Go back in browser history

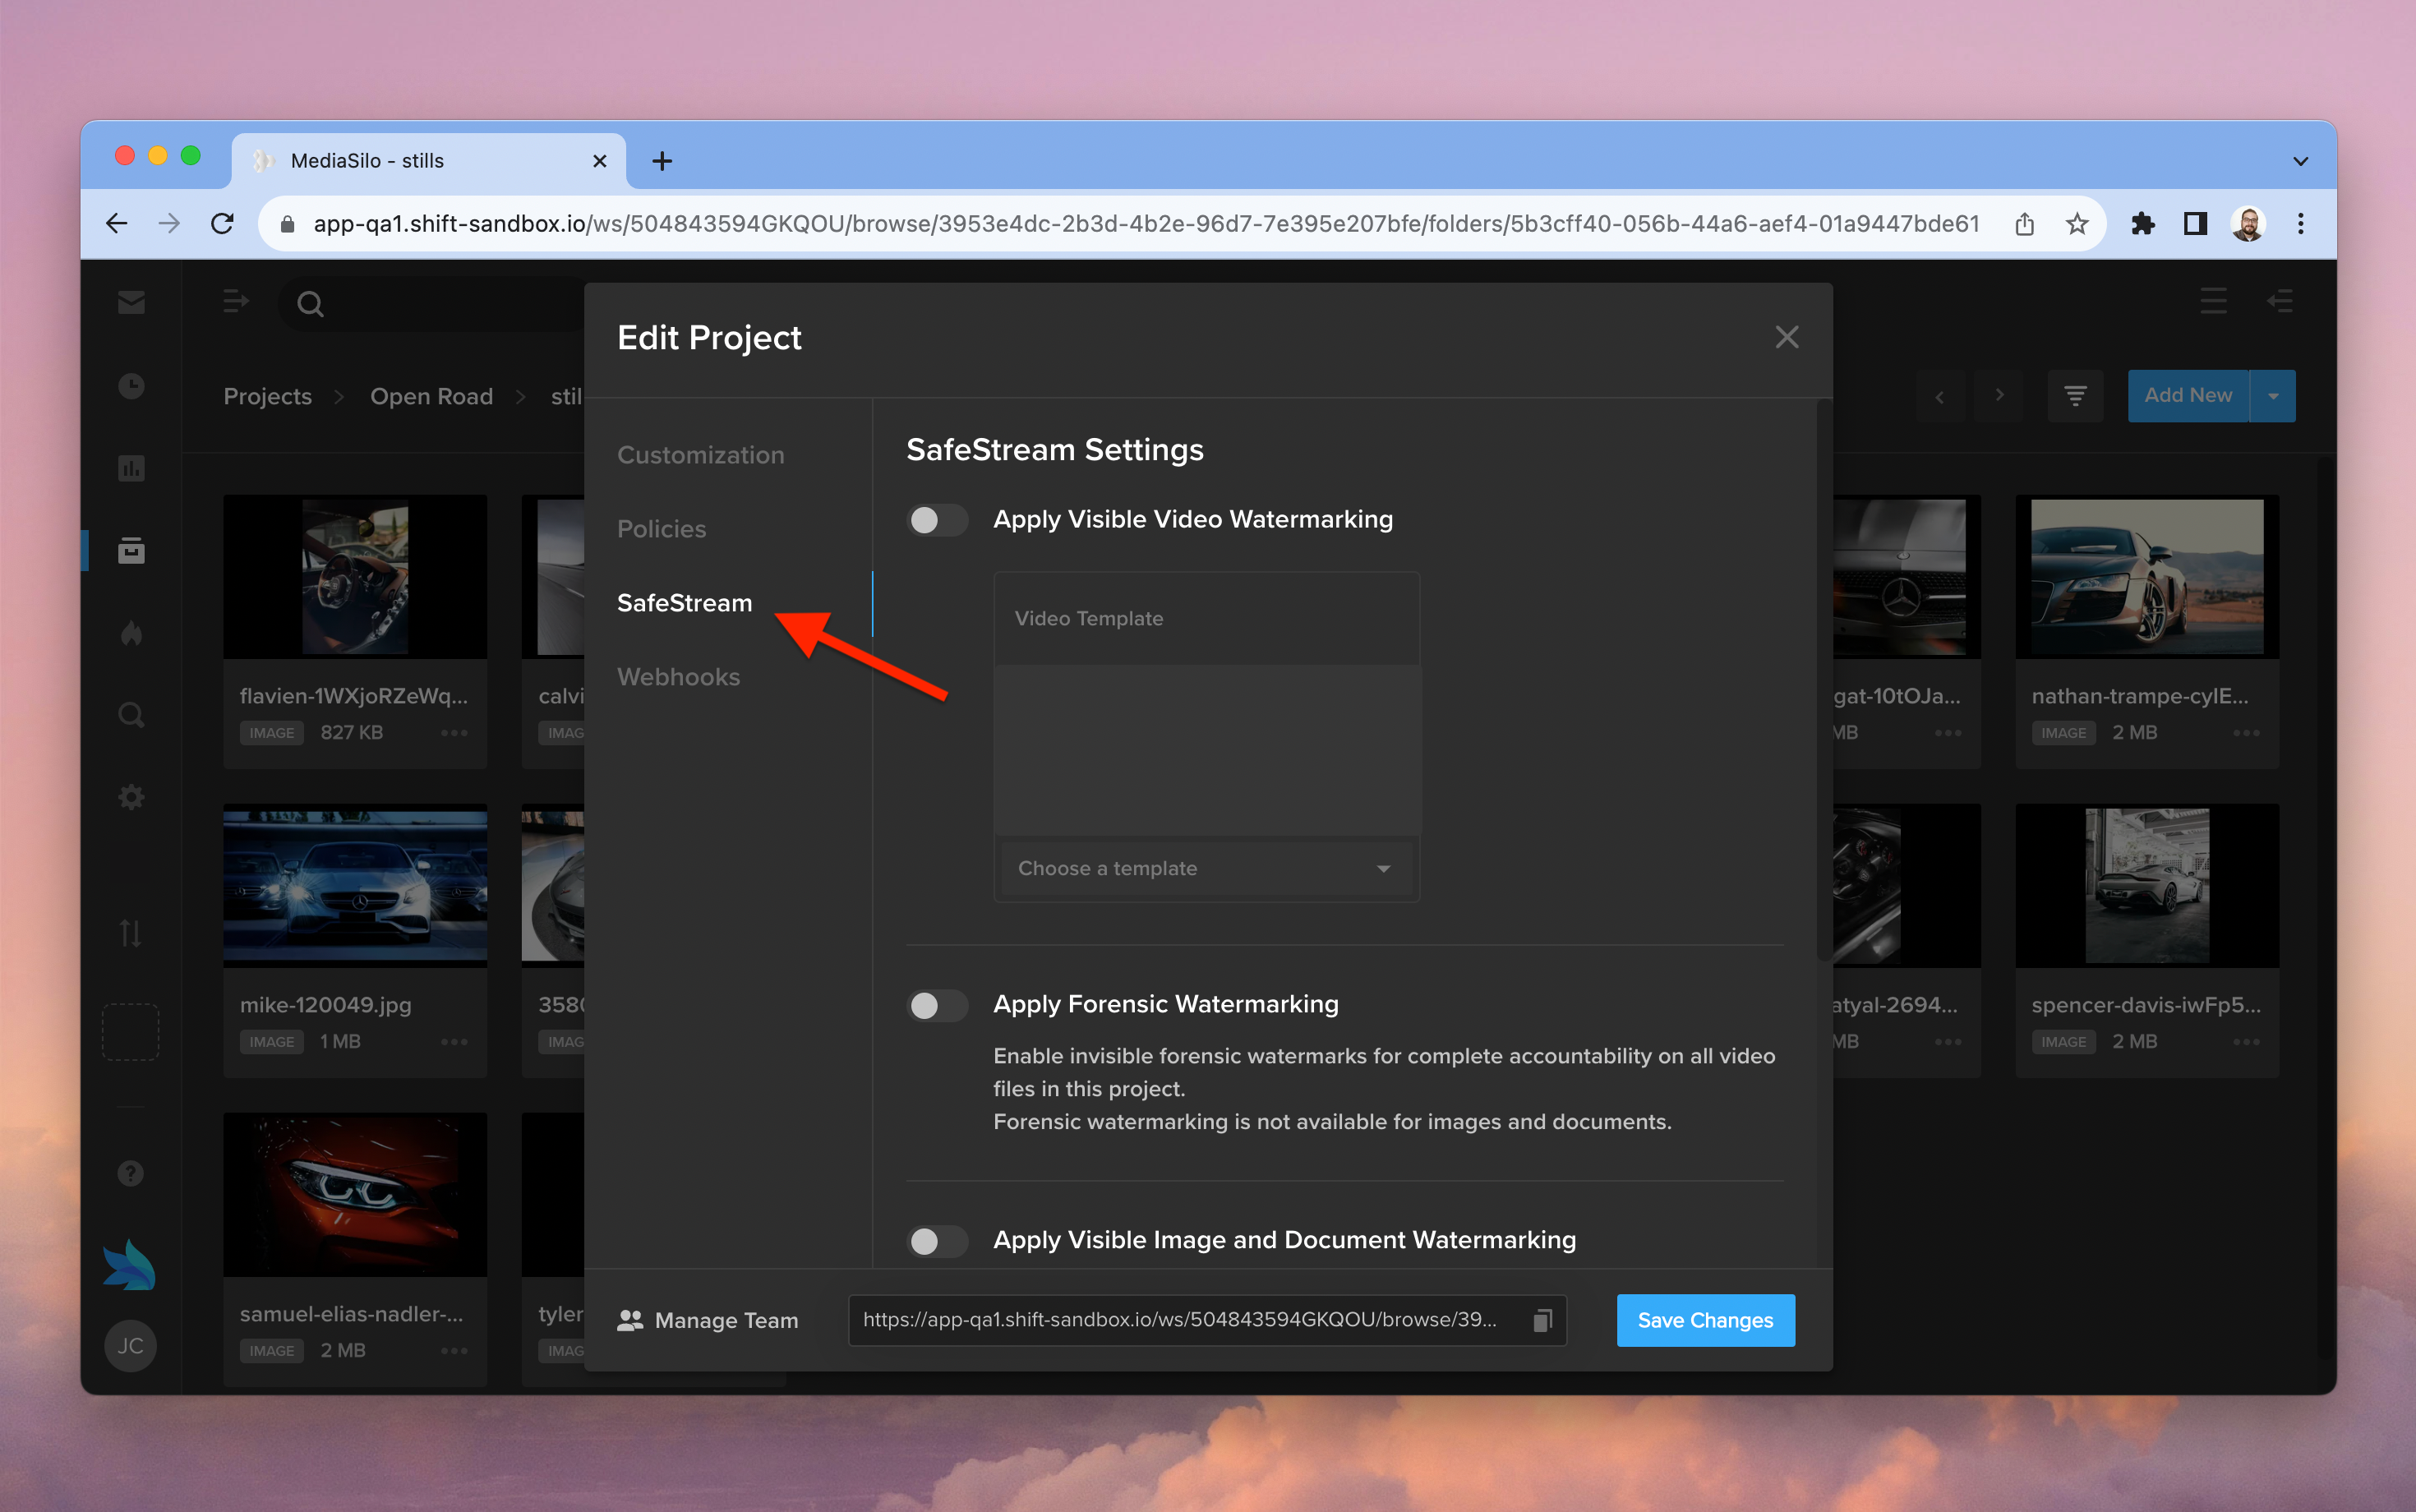coord(117,224)
